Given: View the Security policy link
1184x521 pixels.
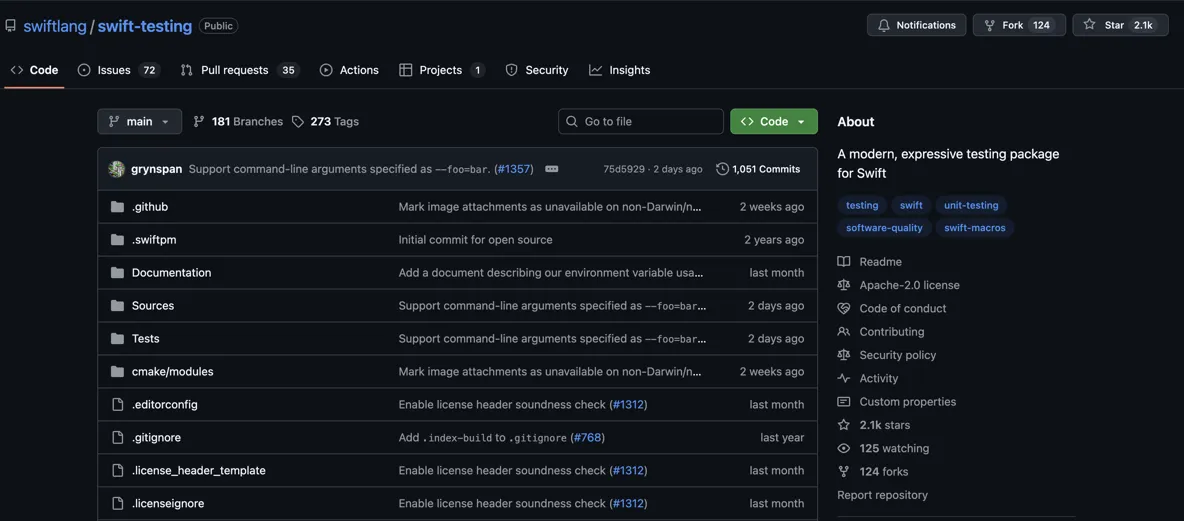Looking at the screenshot, I should tap(897, 355).
